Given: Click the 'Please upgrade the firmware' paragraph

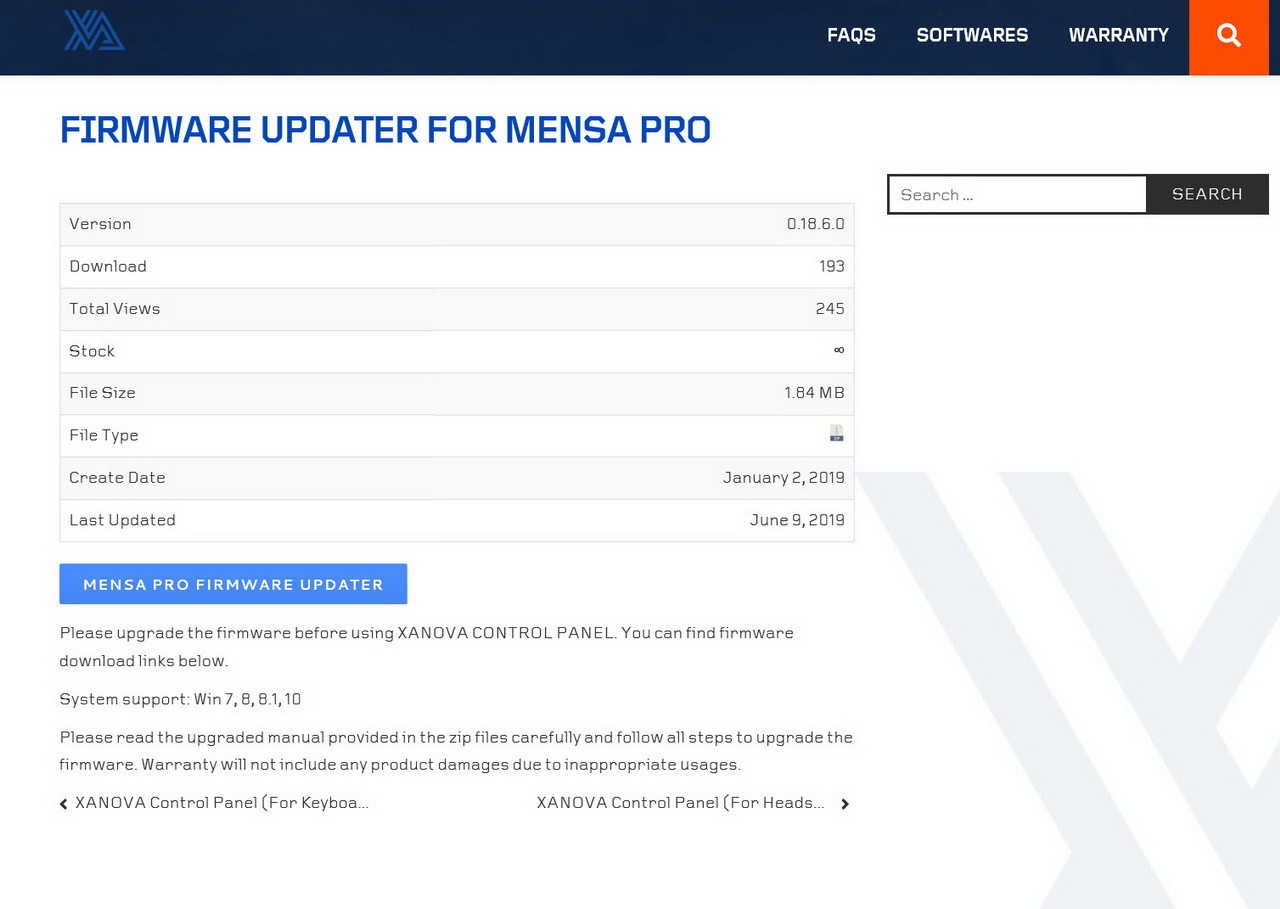Looking at the screenshot, I should pos(427,647).
